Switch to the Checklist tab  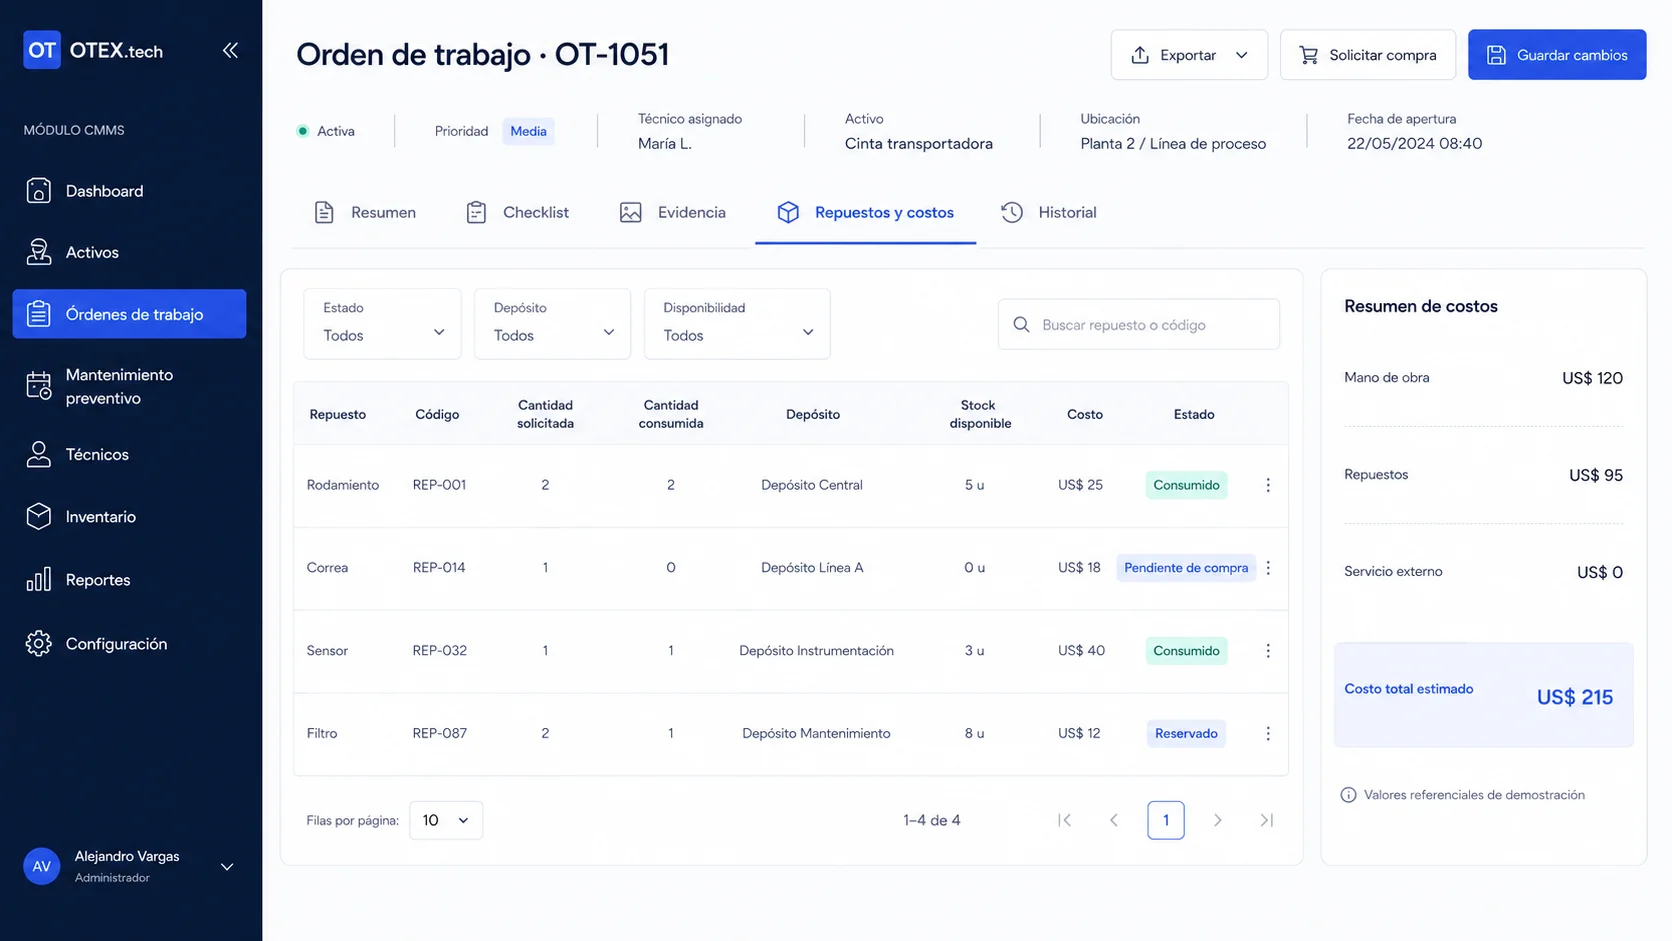[517, 212]
